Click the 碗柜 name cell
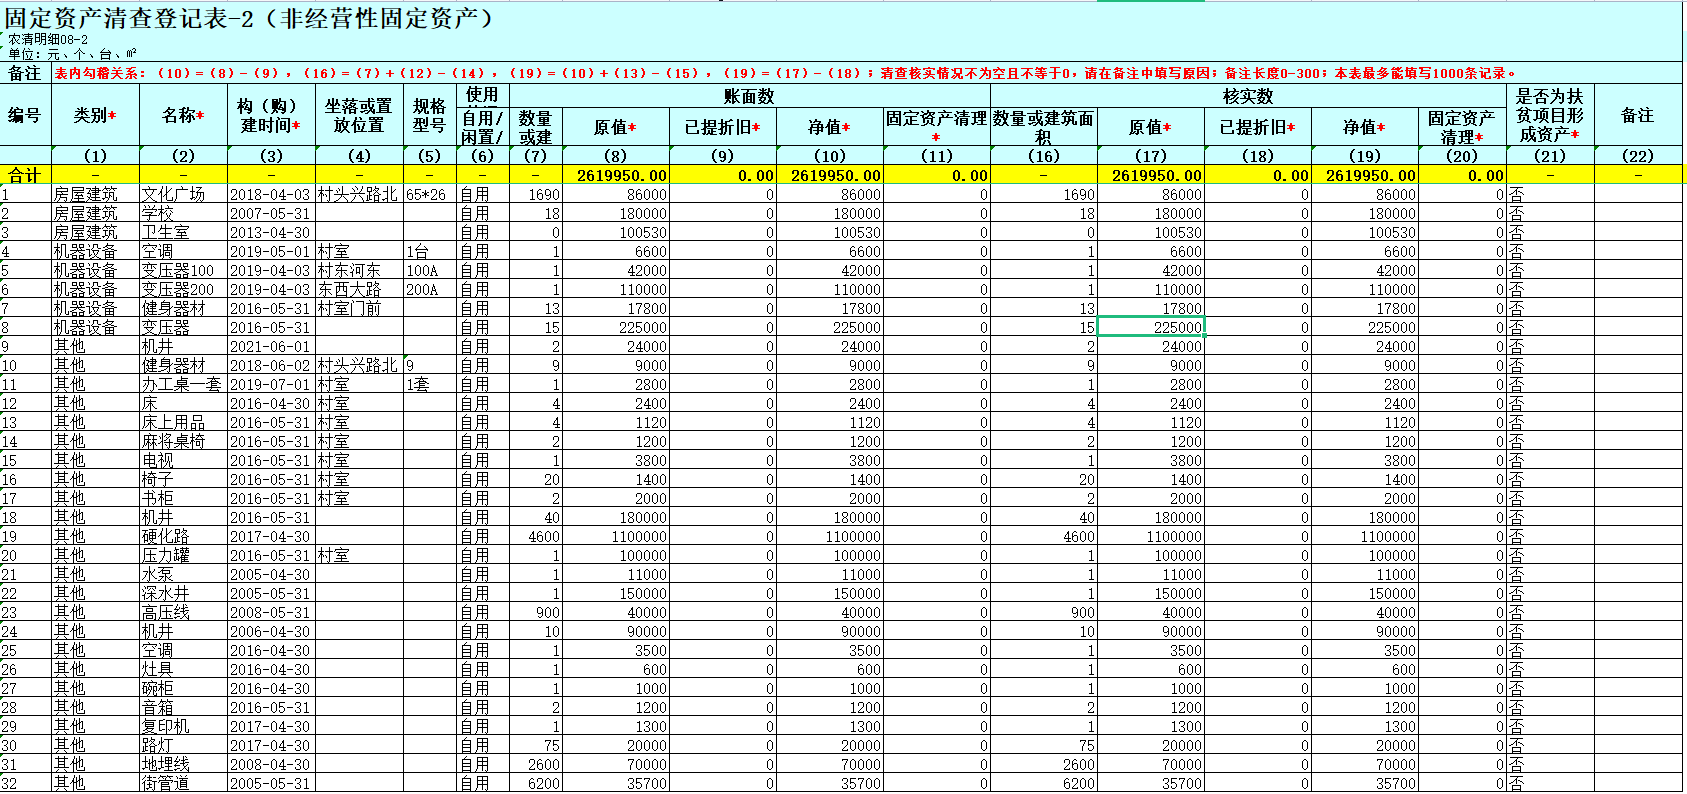This screenshot has width=1687, height=794. coord(183,688)
